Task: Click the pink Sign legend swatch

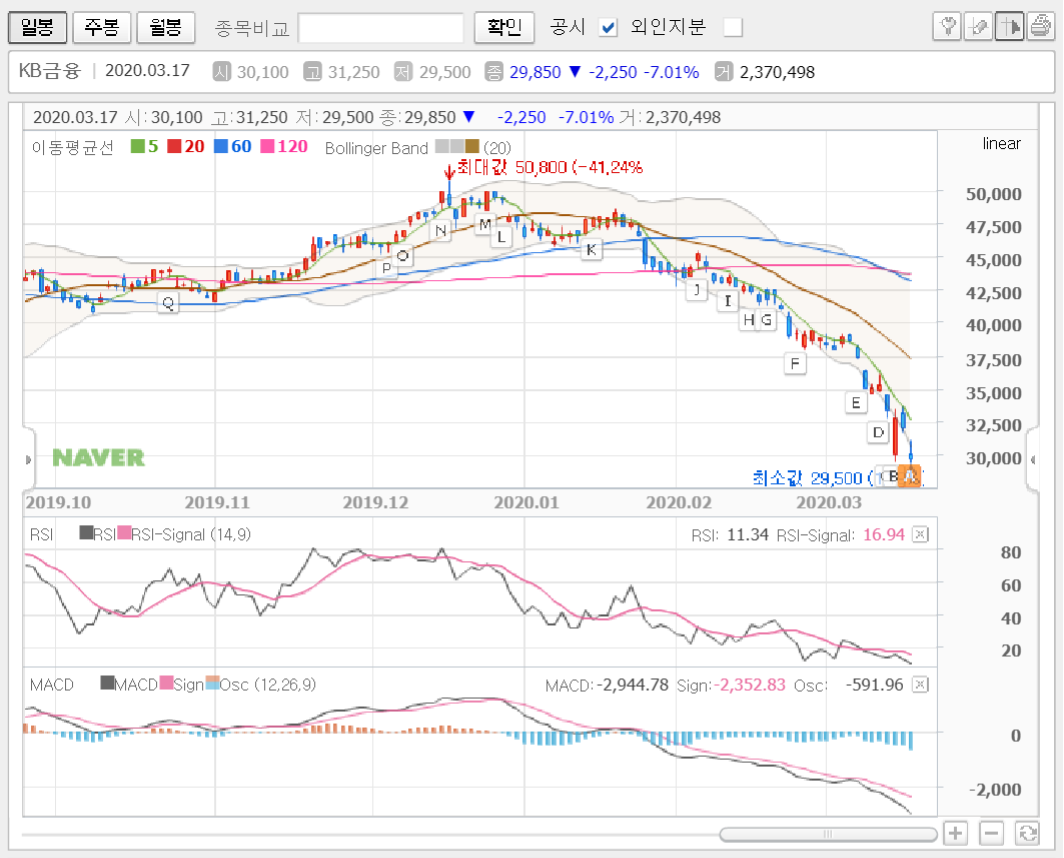Action: pos(166,682)
